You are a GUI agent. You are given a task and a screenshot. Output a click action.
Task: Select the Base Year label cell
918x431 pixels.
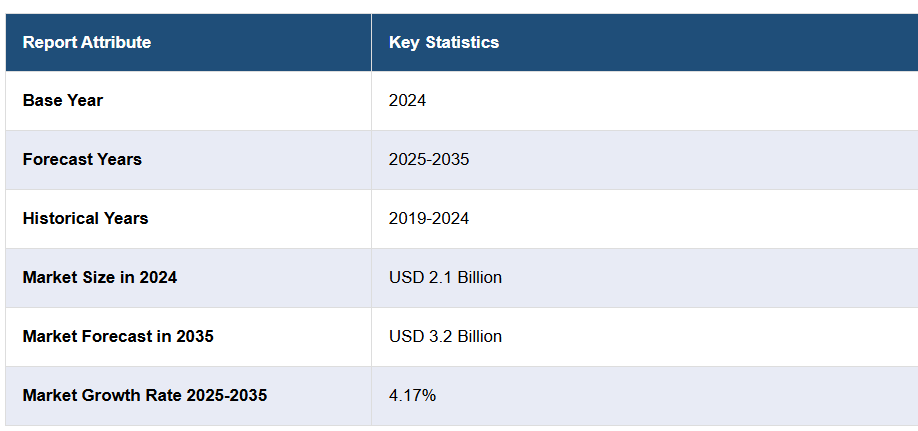point(63,100)
